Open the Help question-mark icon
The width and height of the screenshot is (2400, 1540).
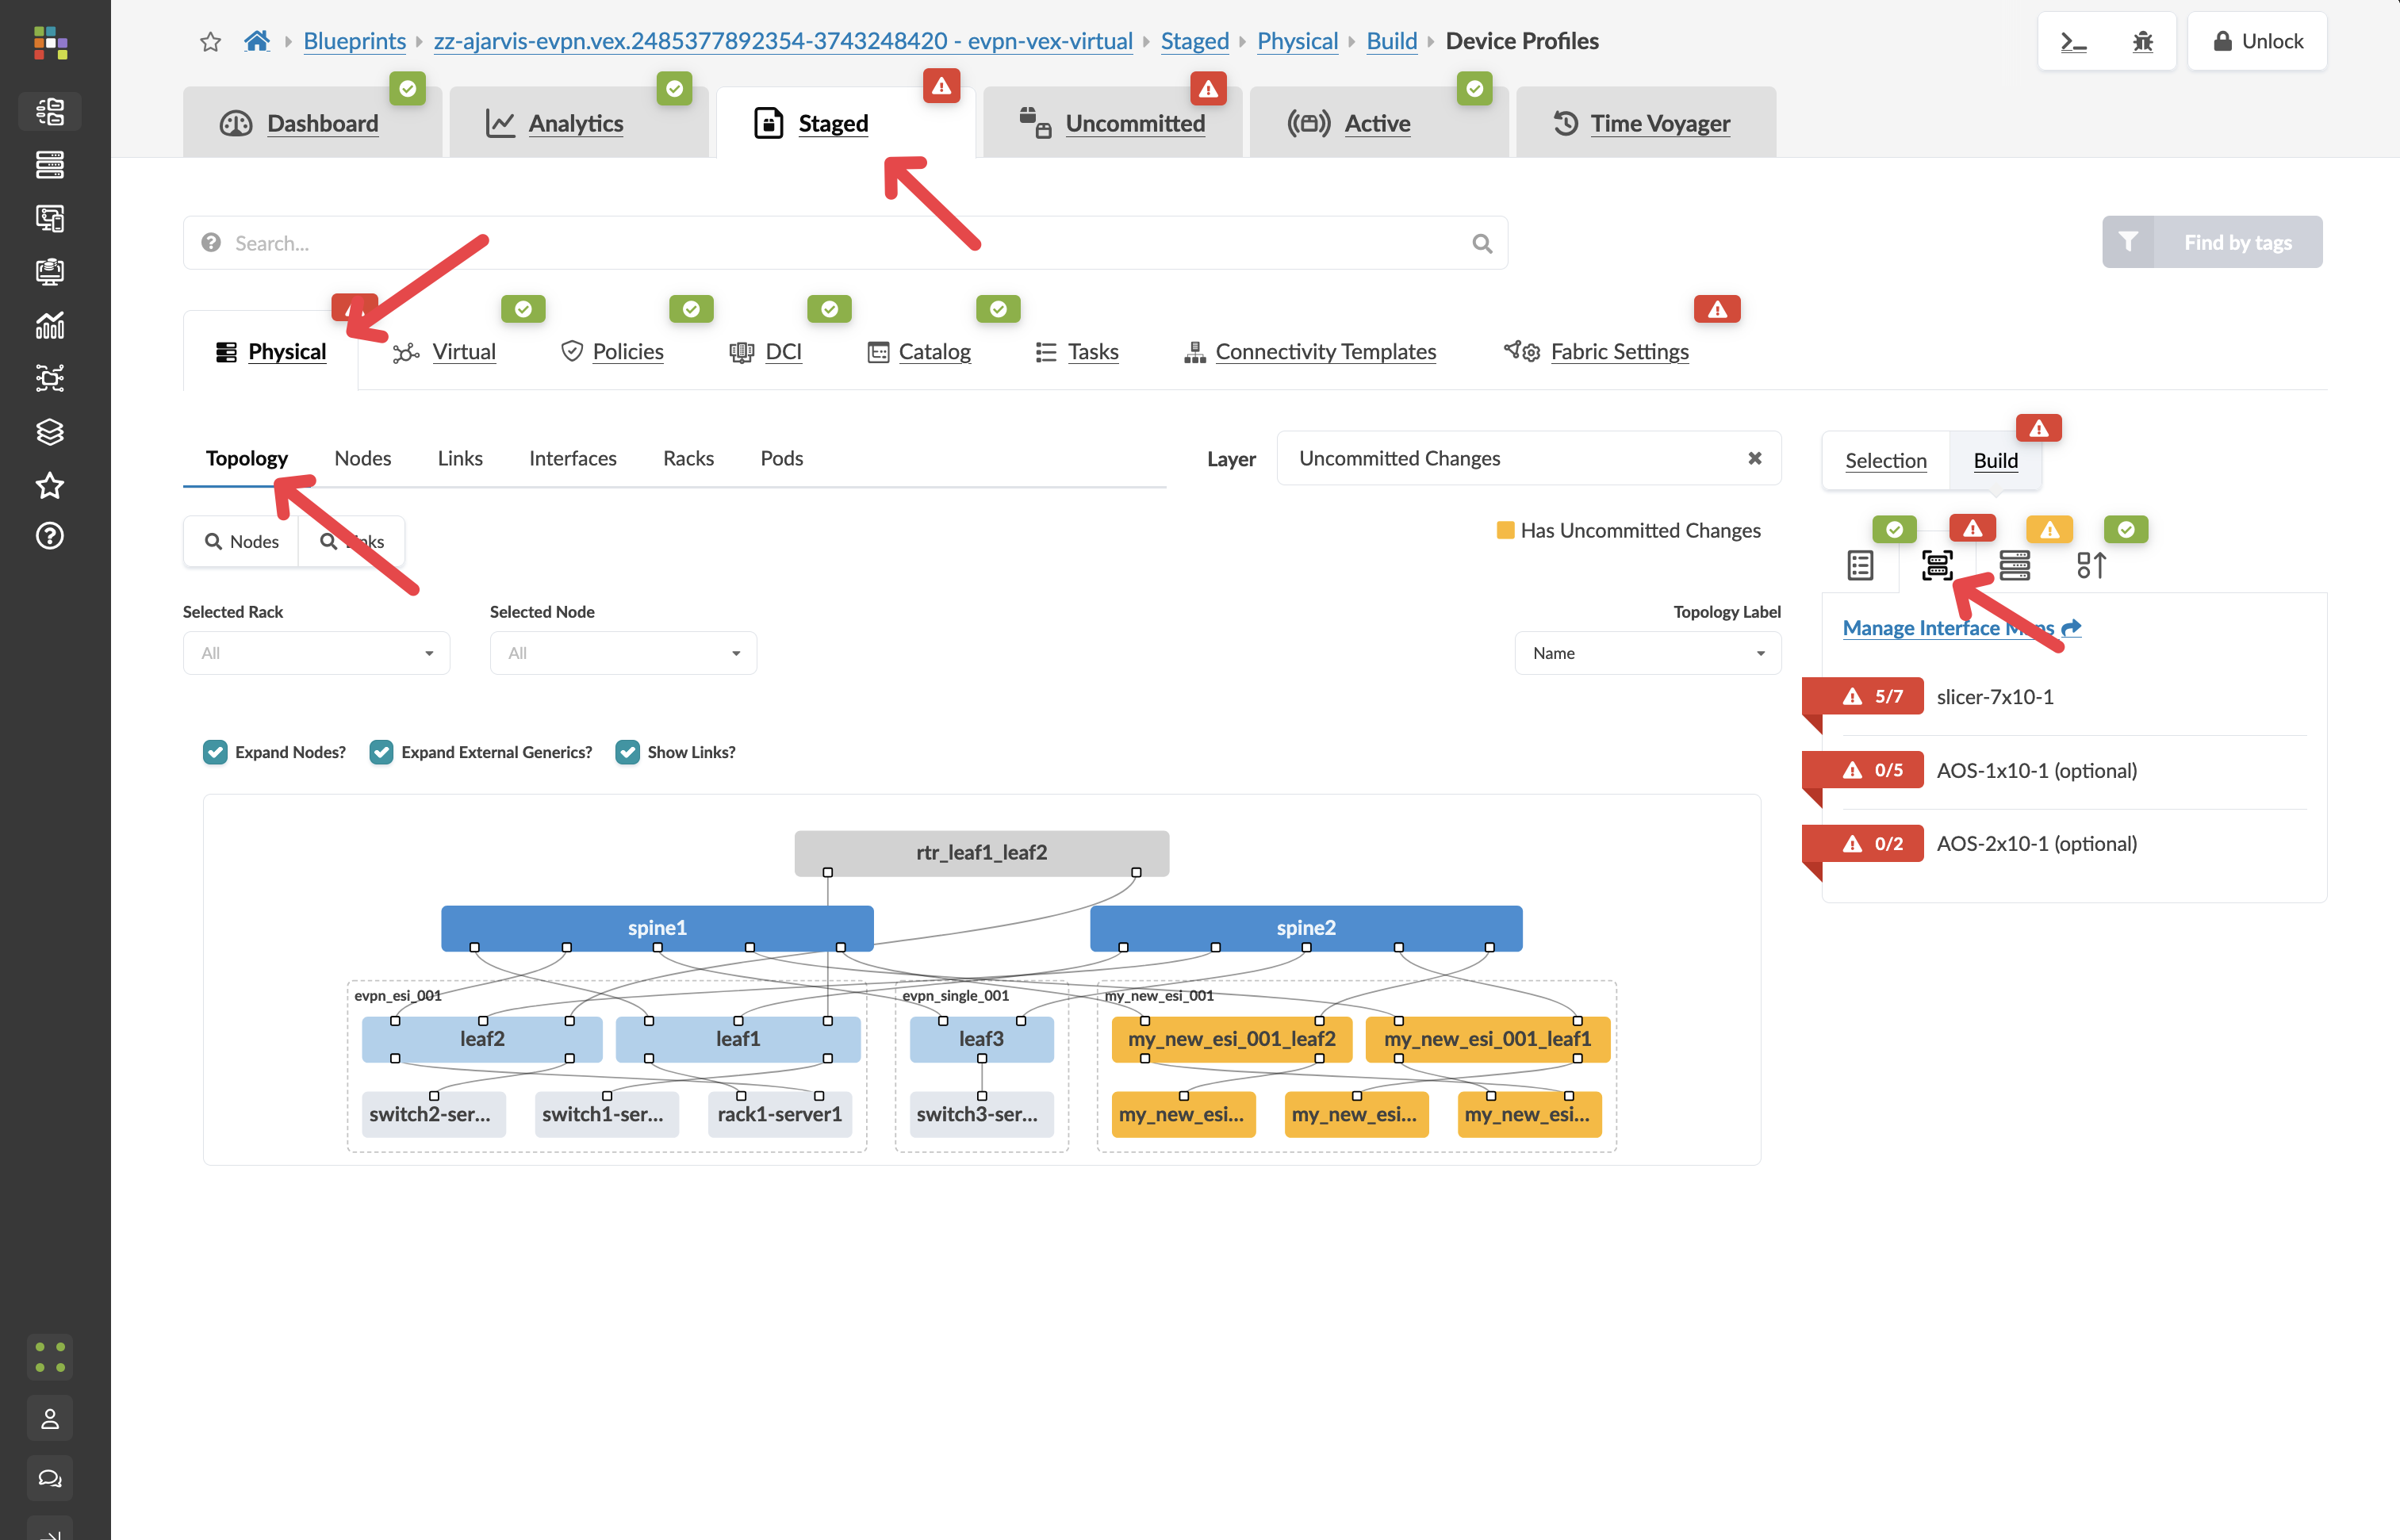(x=50, y=536)
